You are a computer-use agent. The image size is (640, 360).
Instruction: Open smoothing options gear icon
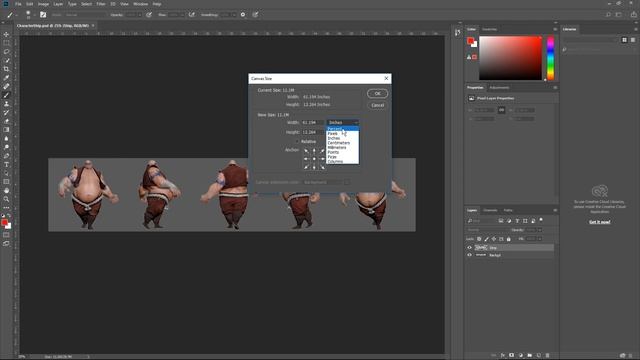tap(243, 15)
